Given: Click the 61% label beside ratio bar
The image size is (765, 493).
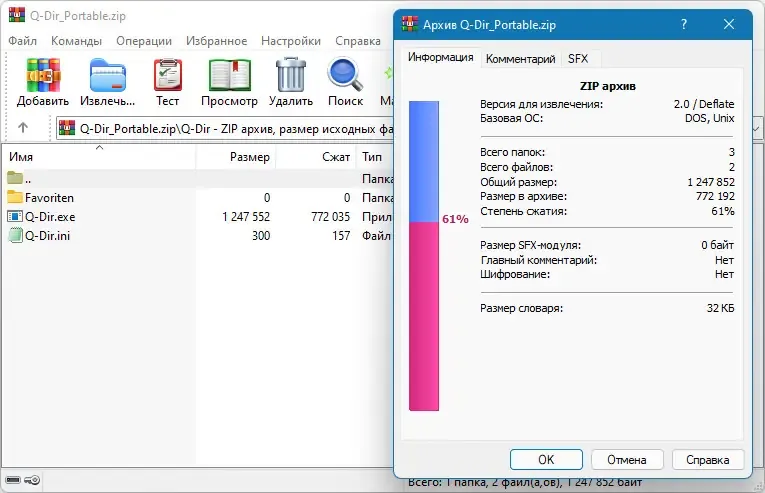Looking at the screenshot, I should click(455, 219).
